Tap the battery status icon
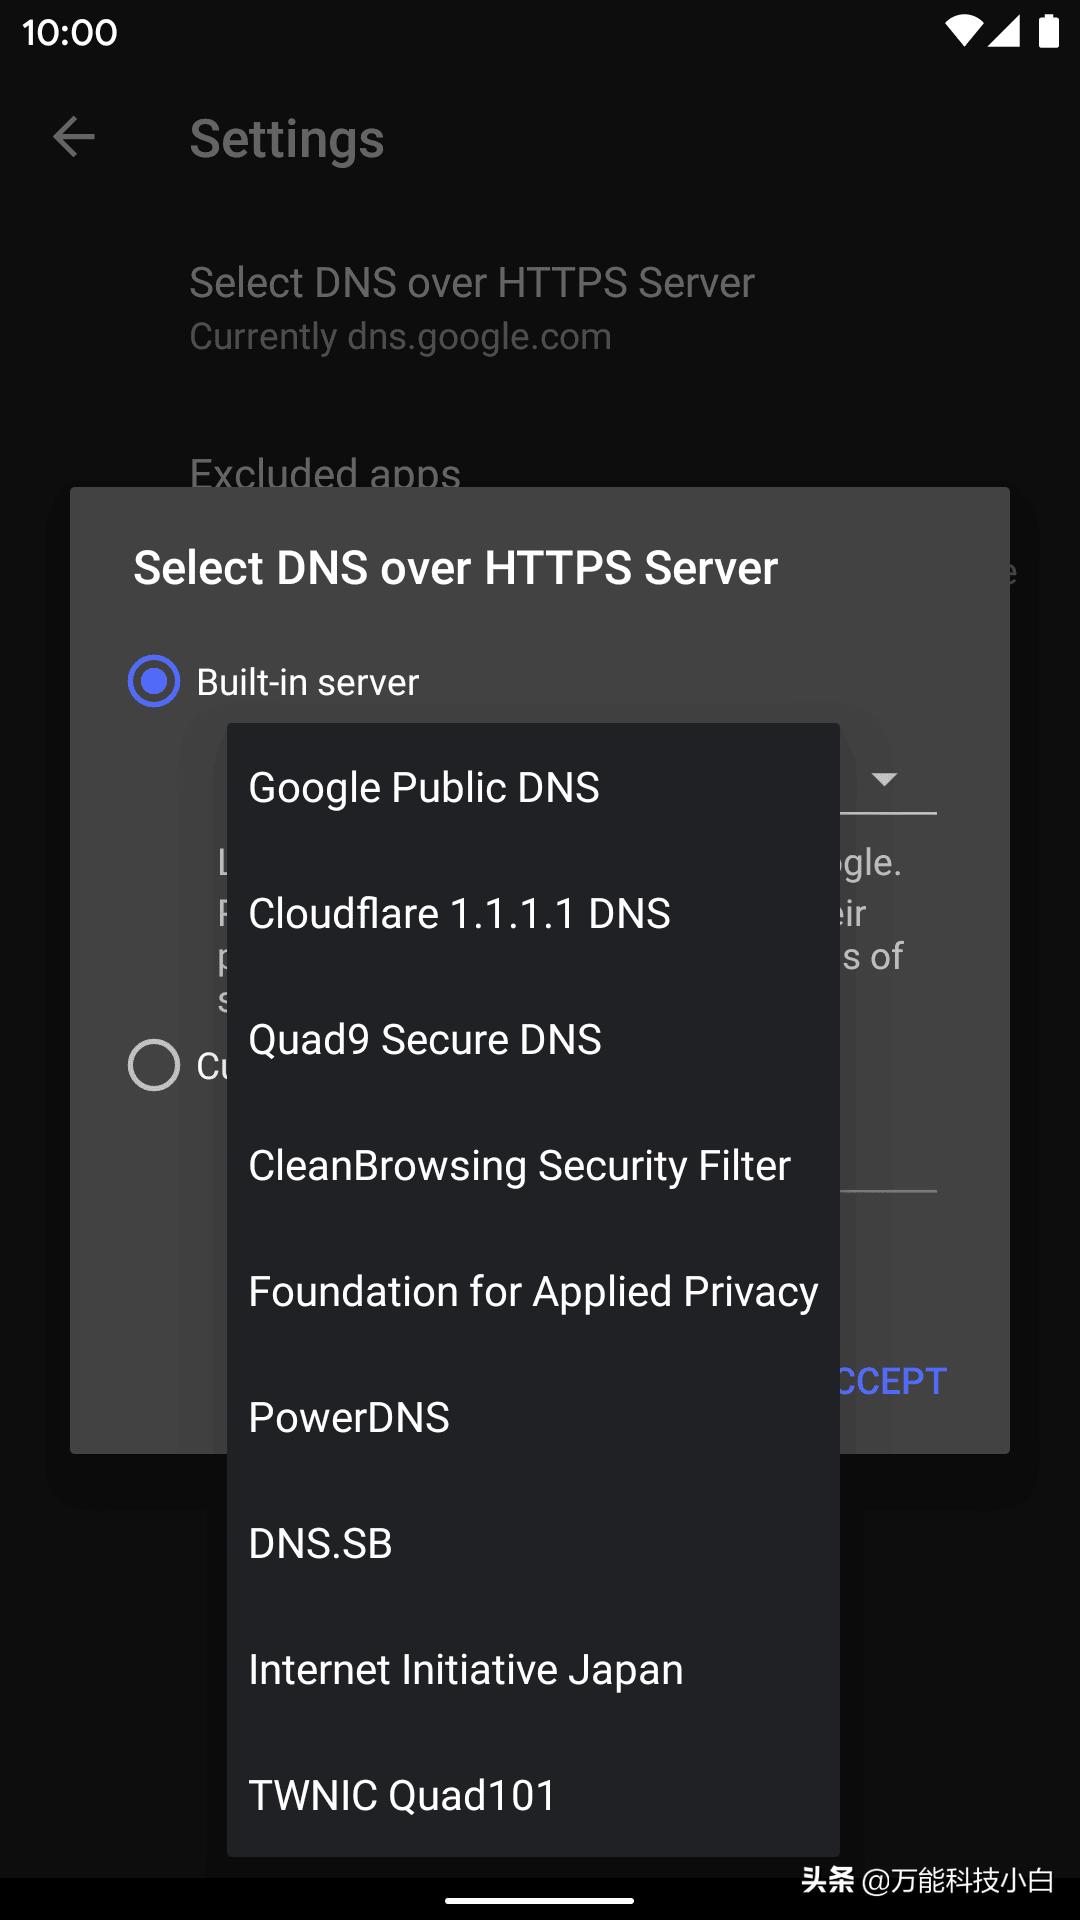This screenshot has height=1920, width=1080. 1048,32
